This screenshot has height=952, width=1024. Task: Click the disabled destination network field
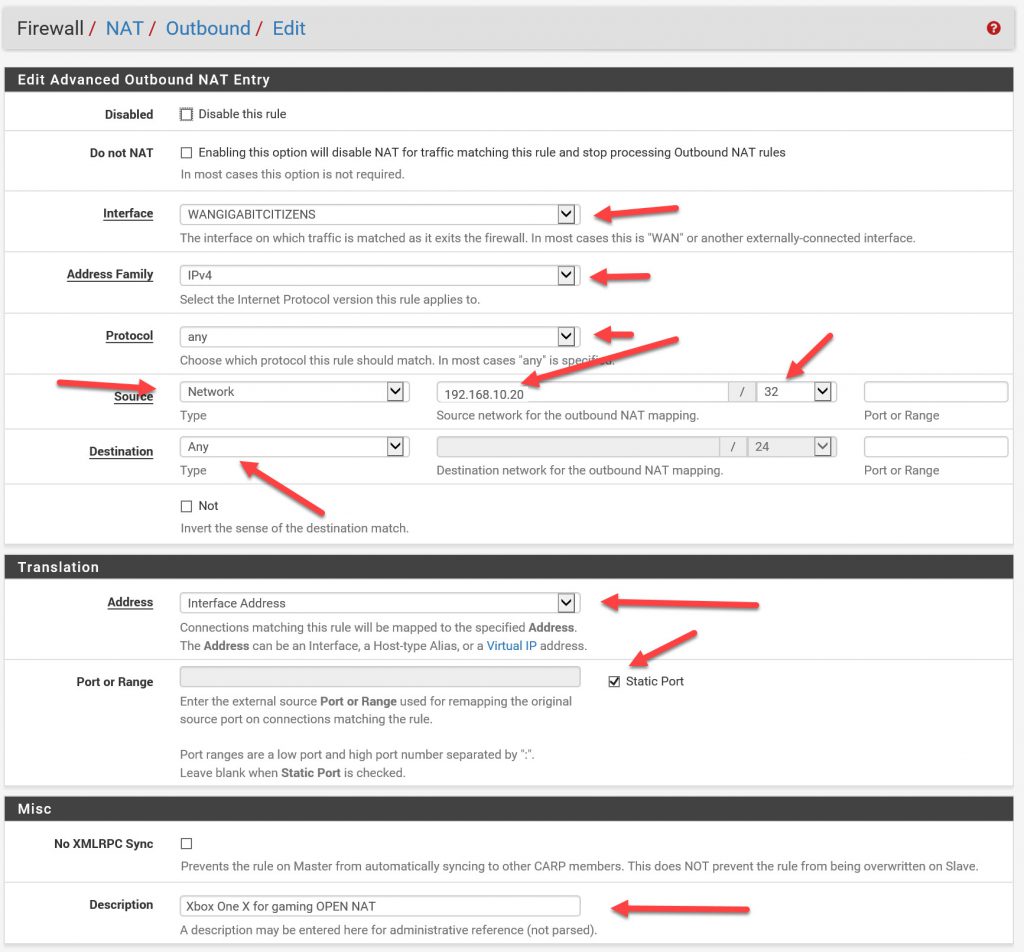[578, 447]
